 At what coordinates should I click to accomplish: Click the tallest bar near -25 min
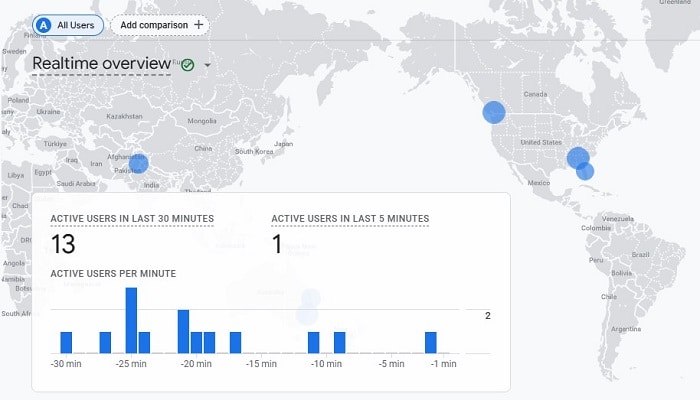(131, 321)
